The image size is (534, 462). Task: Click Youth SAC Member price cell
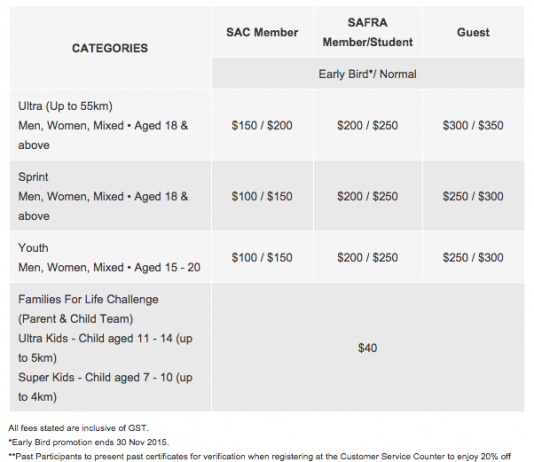point(262,257)
